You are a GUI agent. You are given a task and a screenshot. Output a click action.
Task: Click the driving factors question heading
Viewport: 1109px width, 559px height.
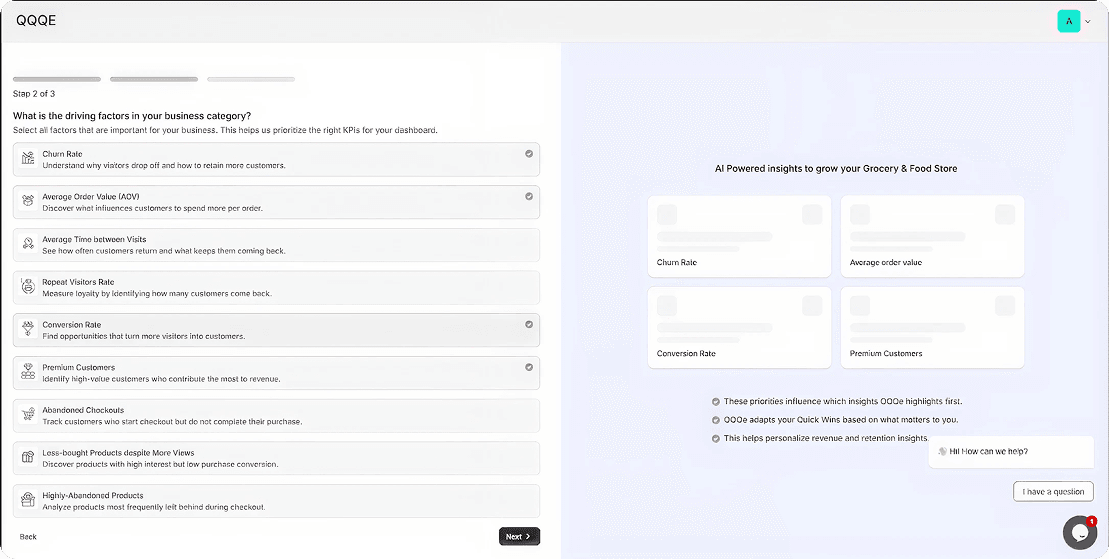132,115
